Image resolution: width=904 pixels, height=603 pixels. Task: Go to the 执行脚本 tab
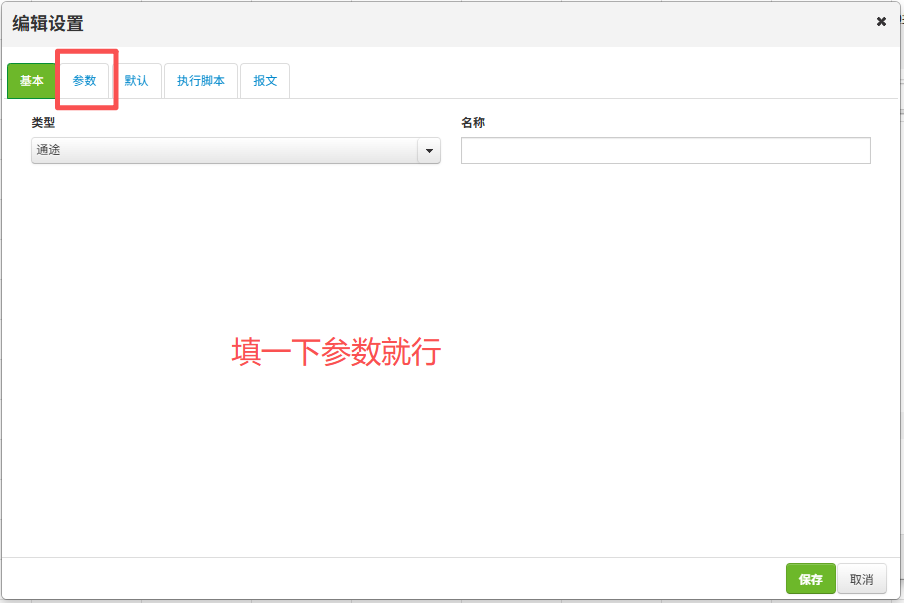(x=201, y=81)
